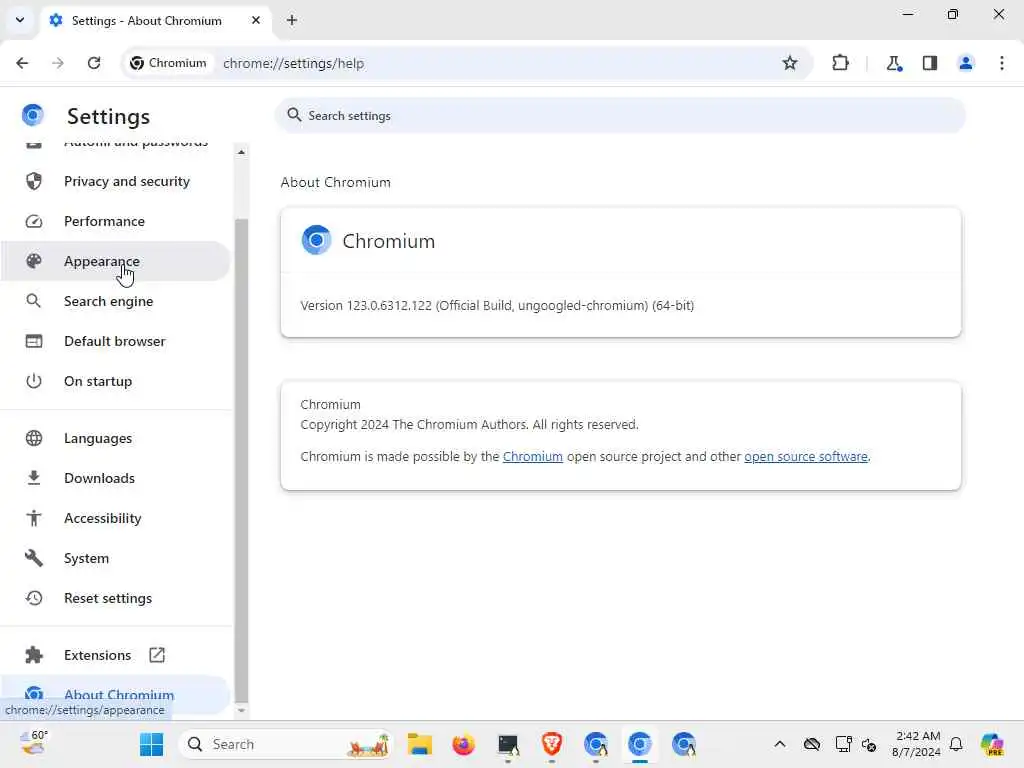
Task: Click the Default browser window icon
Action: 34,341
